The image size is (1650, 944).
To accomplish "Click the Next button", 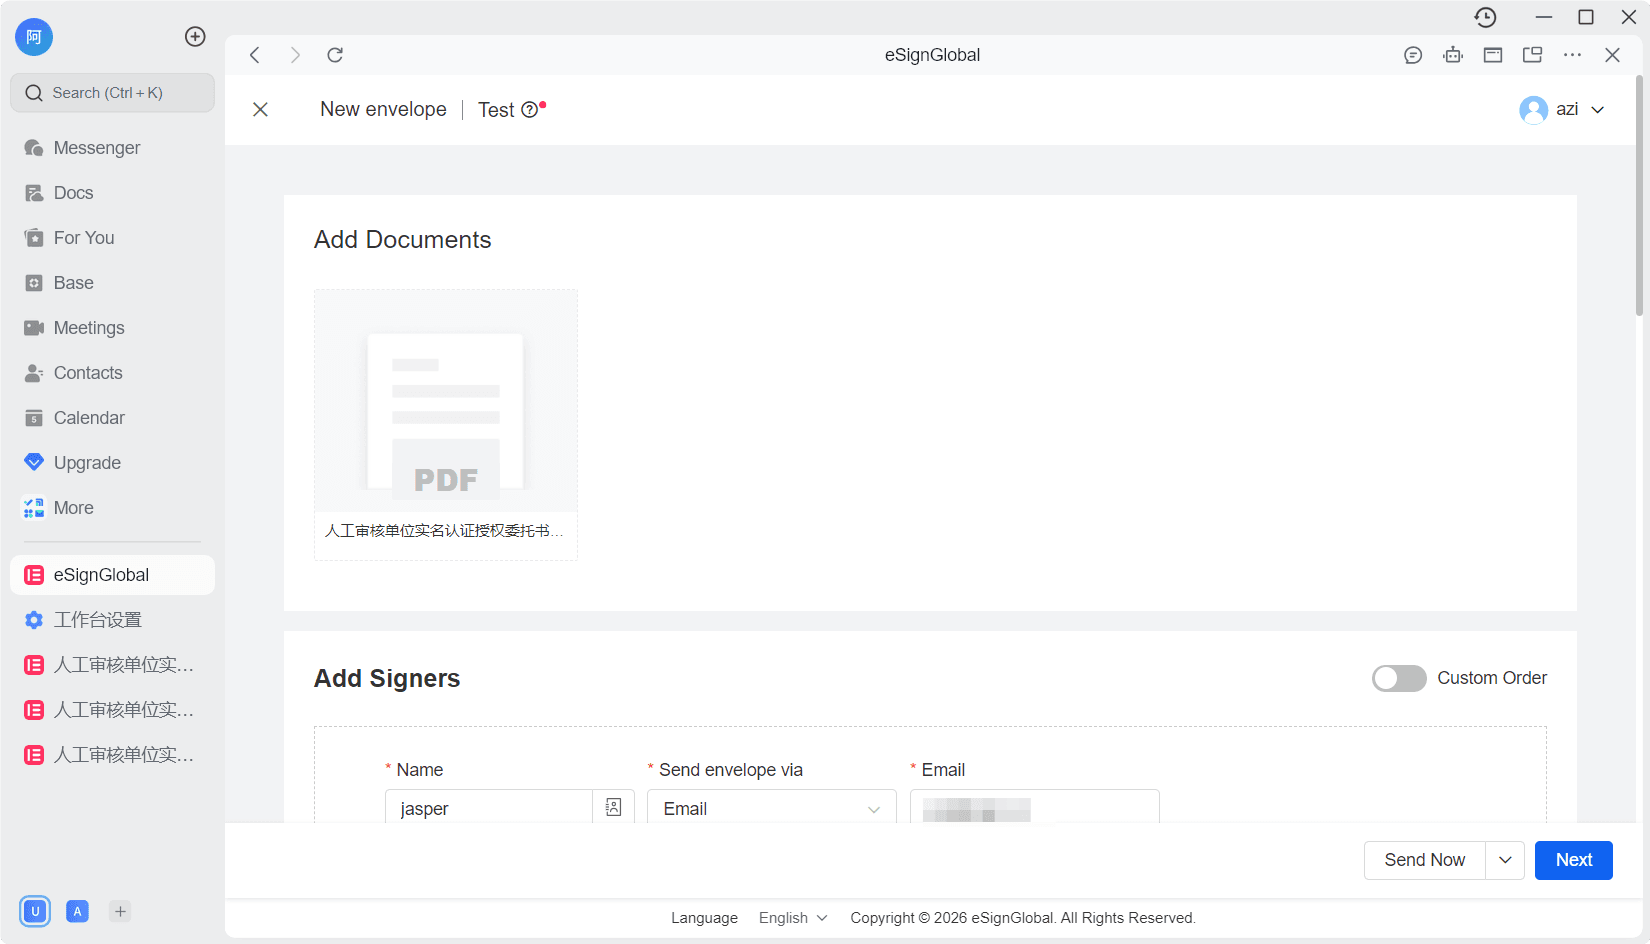I will (x=1573, y=860).
